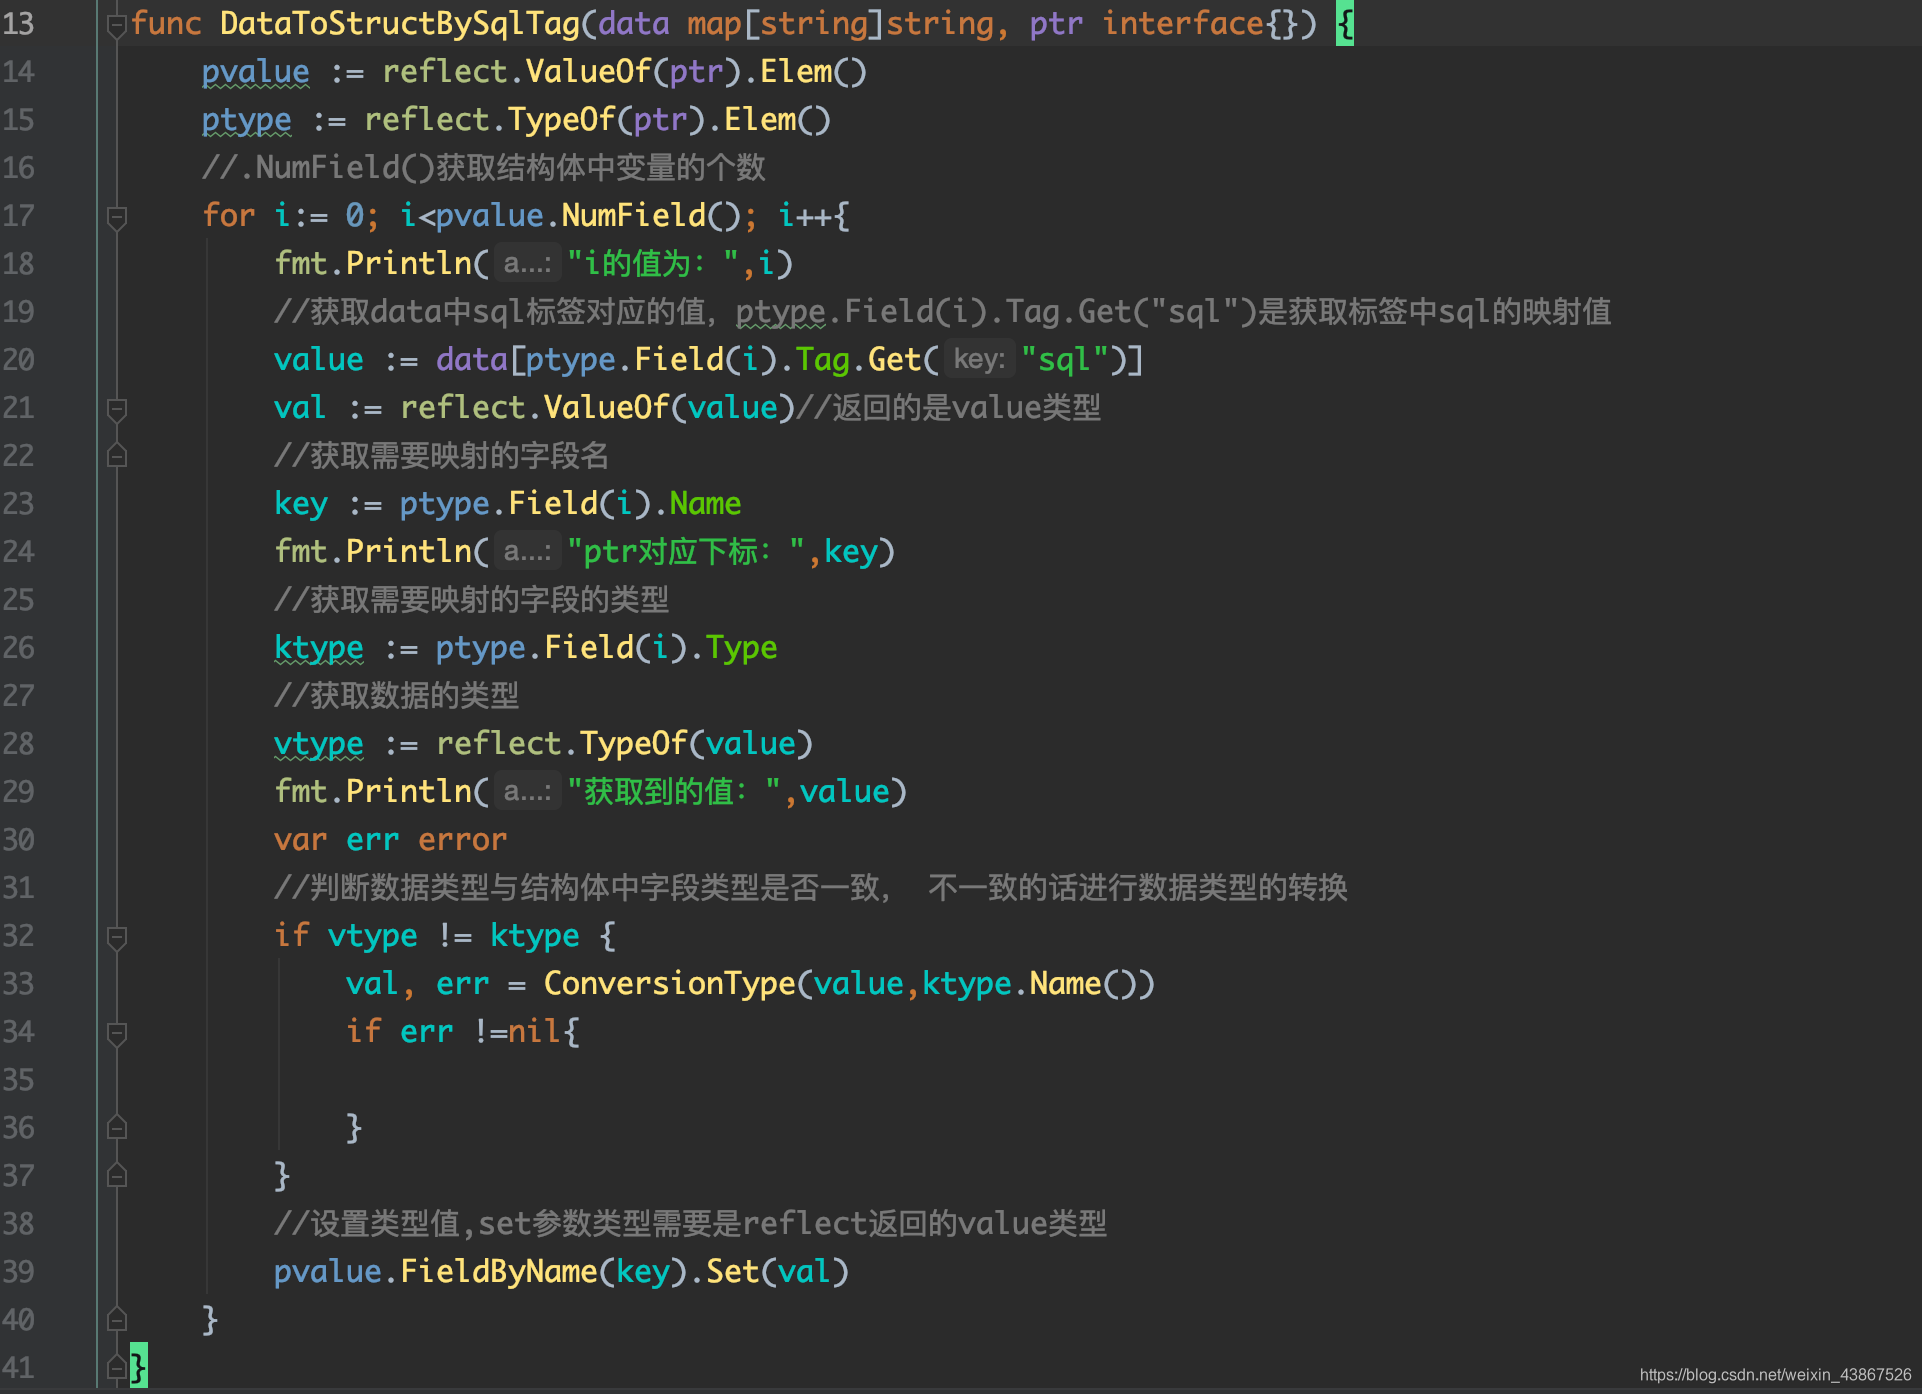Click function name DataToStructBySqlTag
The image size is (1922, 1394).
tap(400, 24)
